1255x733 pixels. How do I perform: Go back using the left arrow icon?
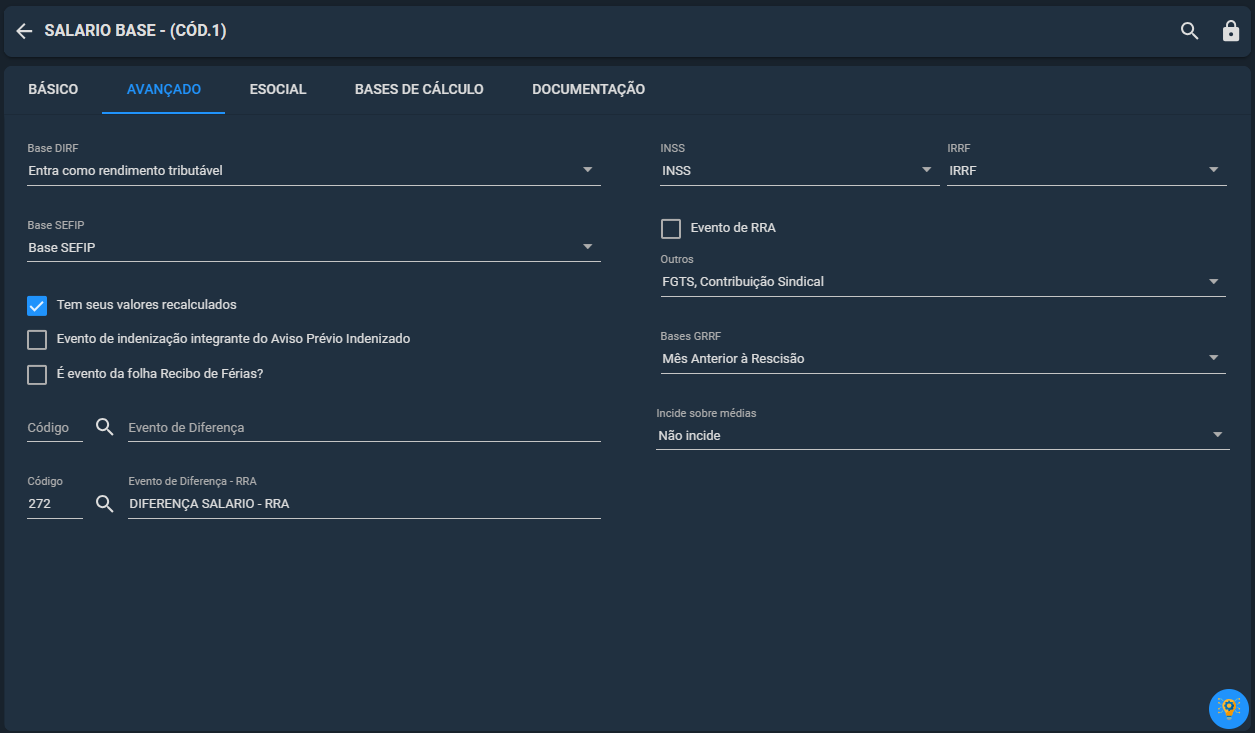point(24,31)
